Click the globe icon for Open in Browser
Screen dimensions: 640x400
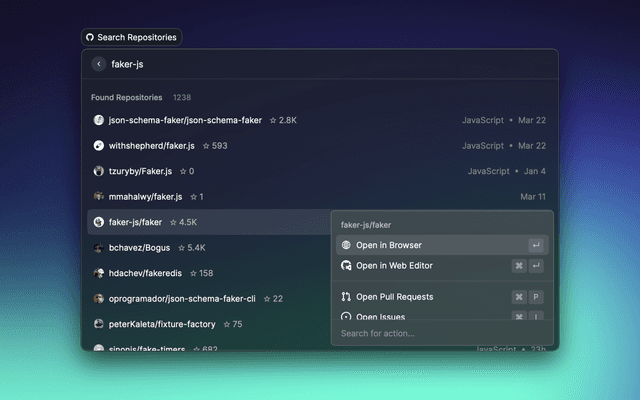tap(346, 245)
